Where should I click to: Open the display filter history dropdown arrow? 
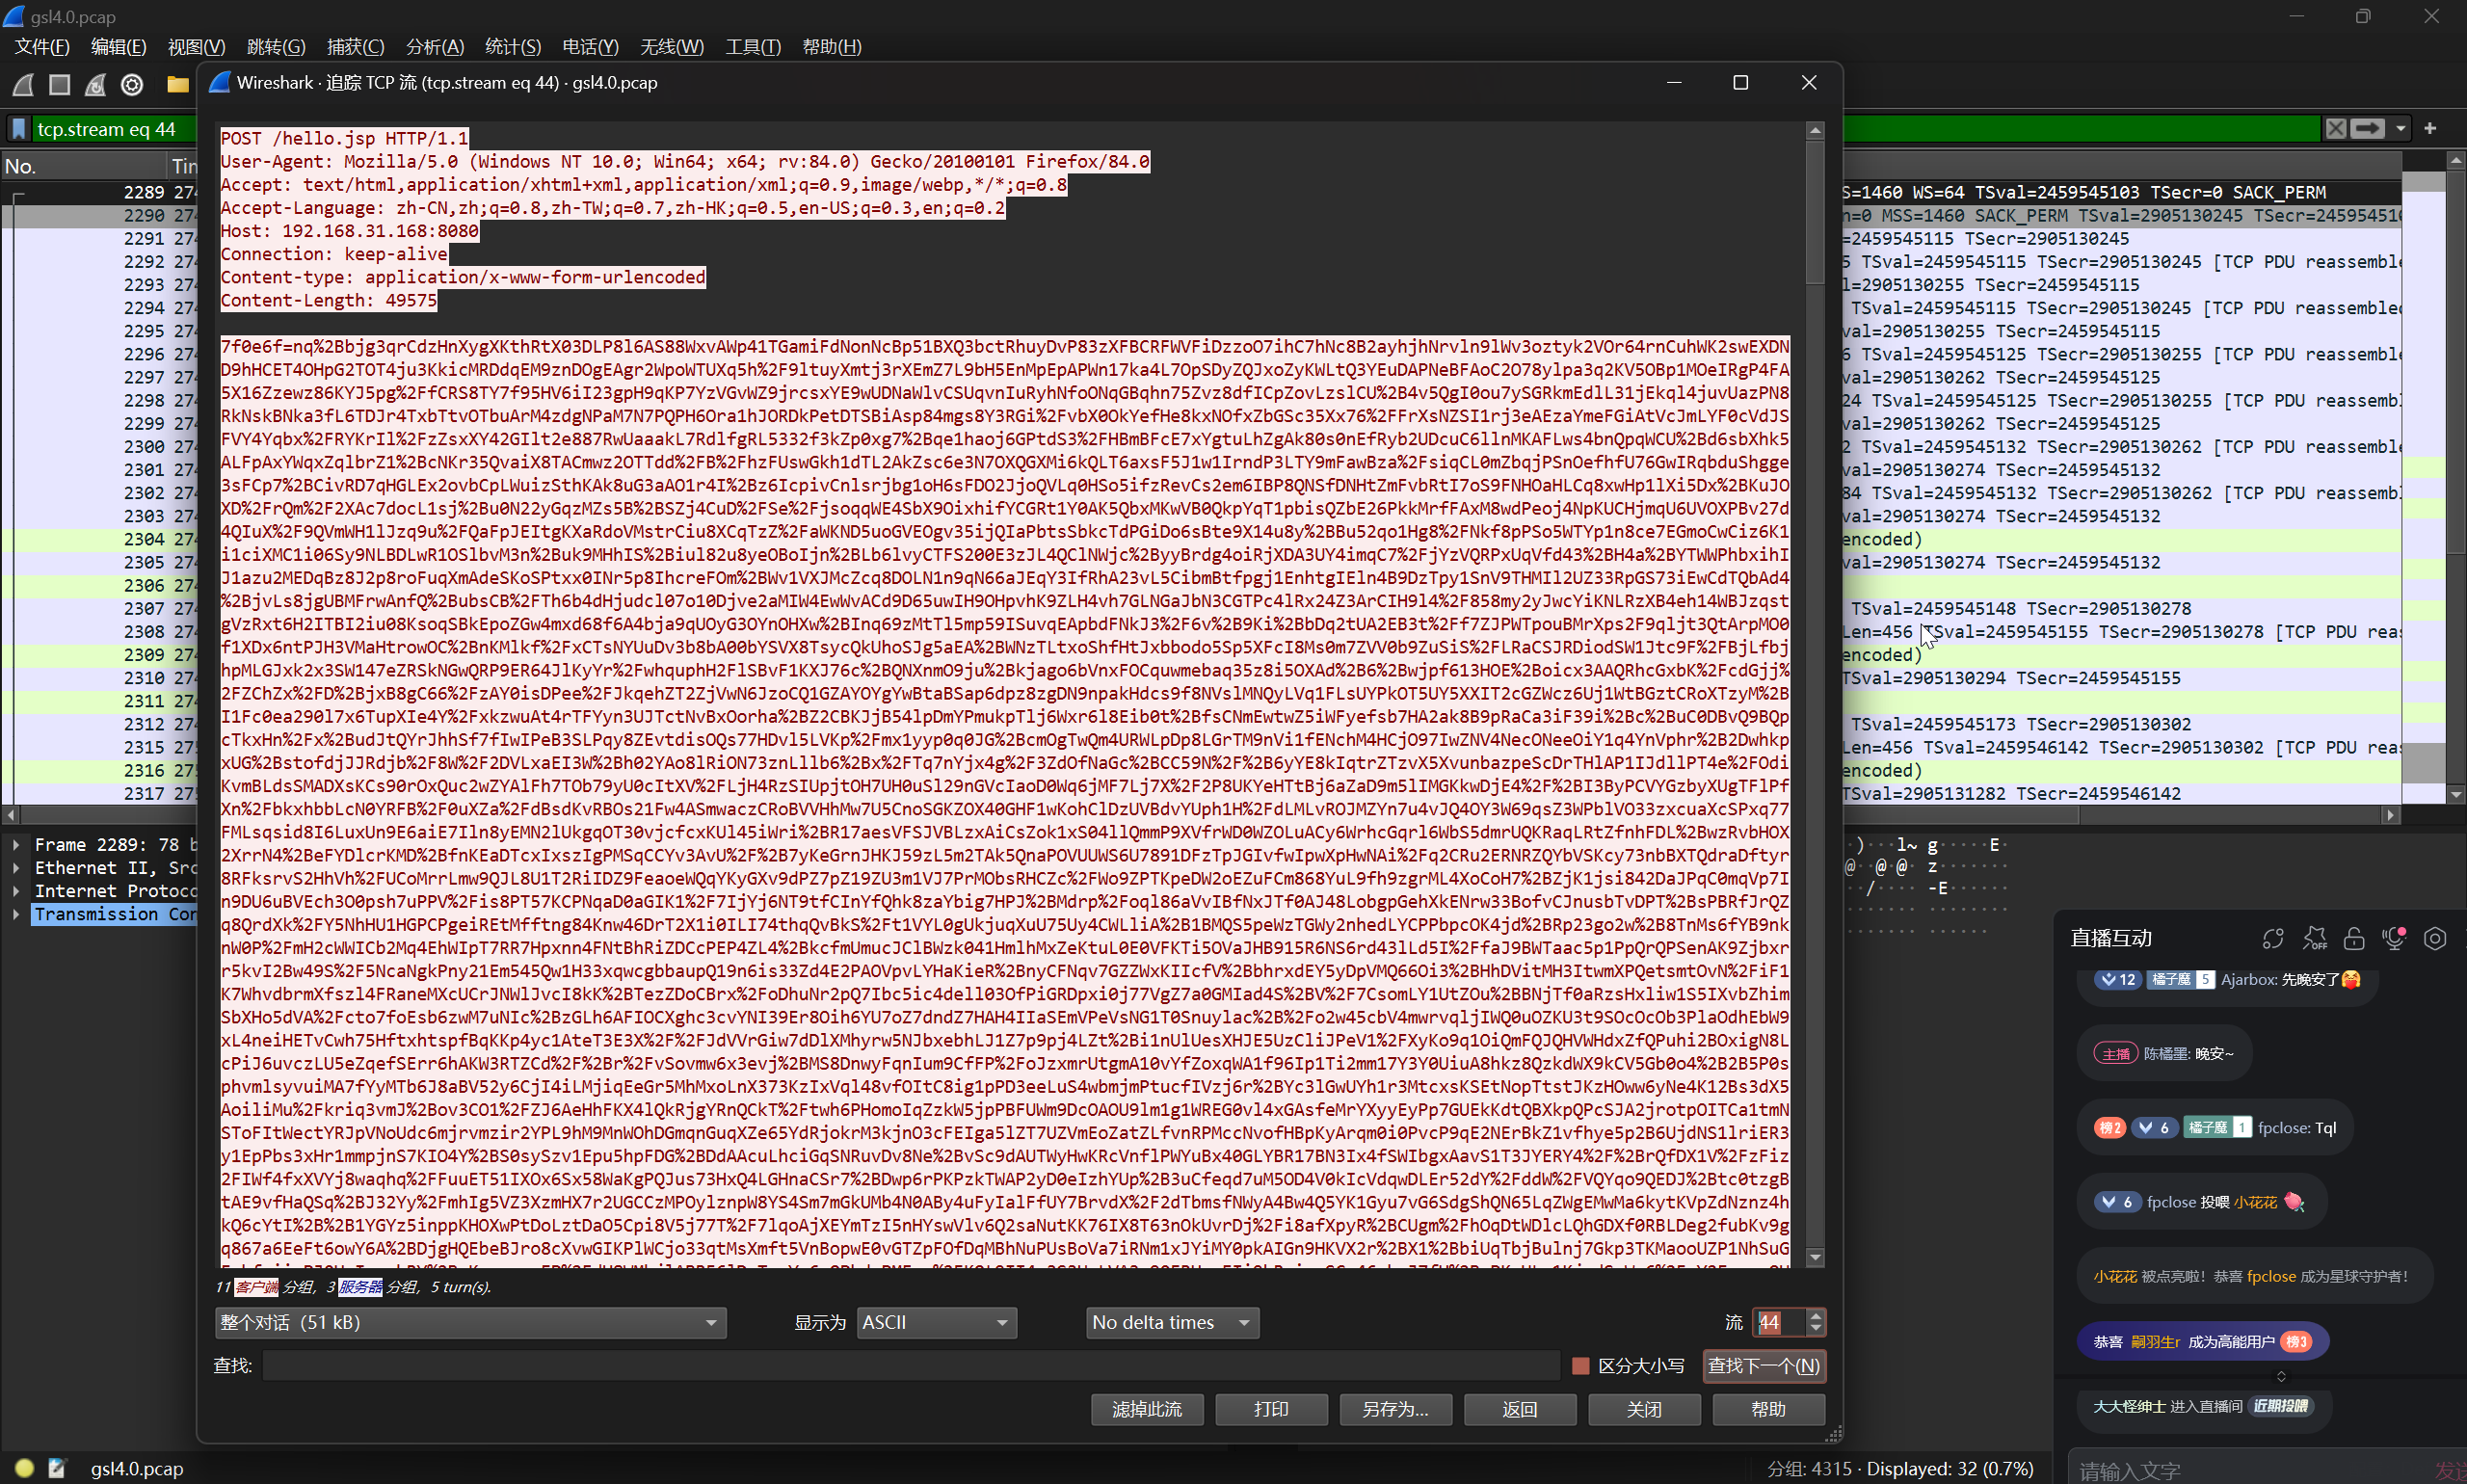pos(2400,128)
